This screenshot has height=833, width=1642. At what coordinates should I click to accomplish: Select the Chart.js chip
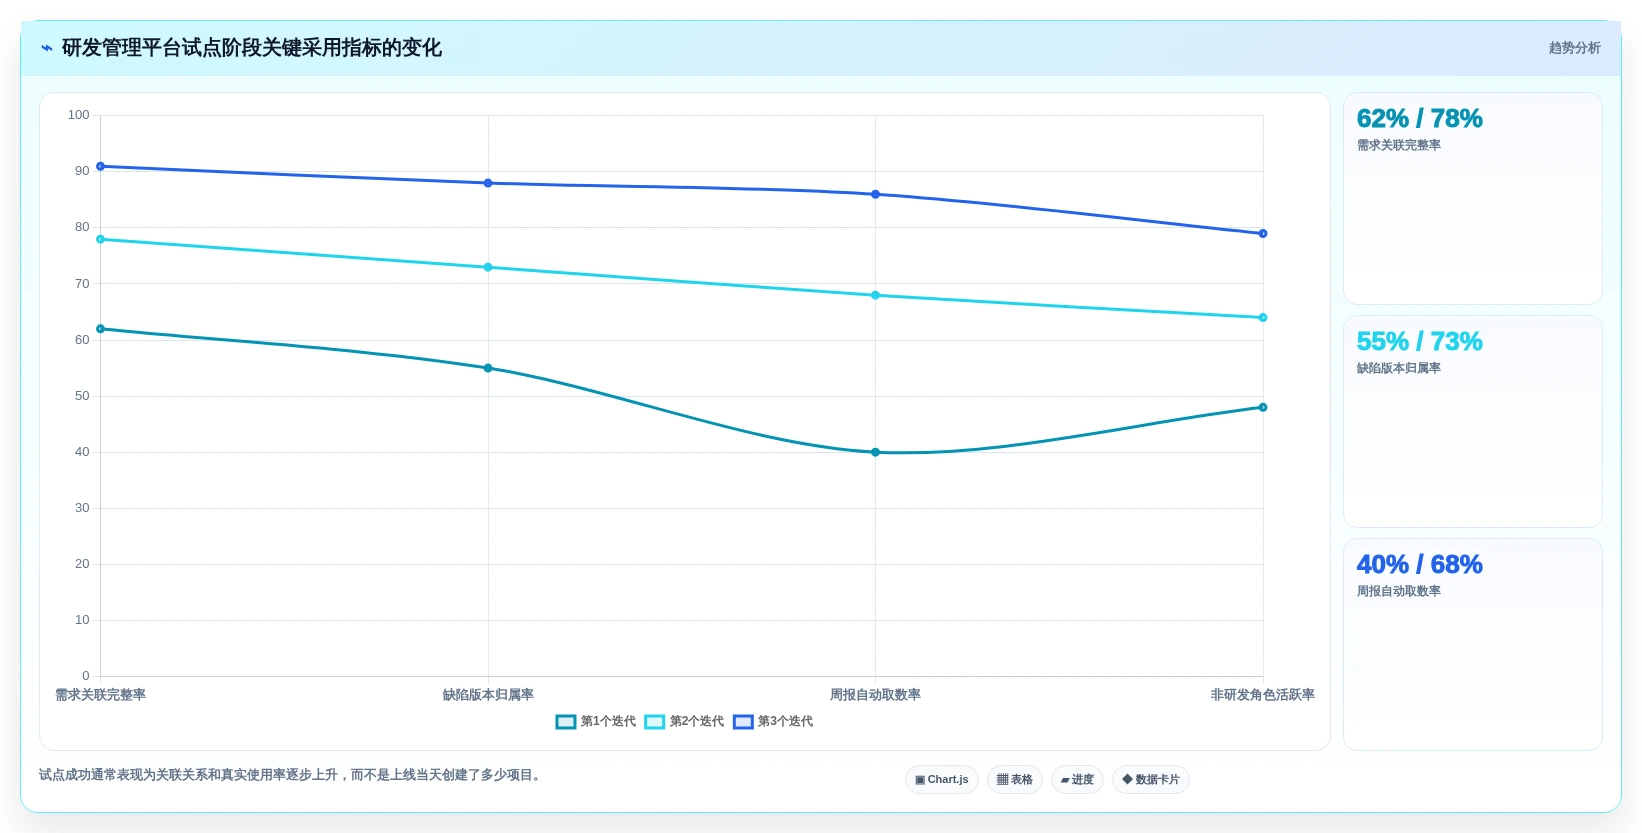point(942,780)
